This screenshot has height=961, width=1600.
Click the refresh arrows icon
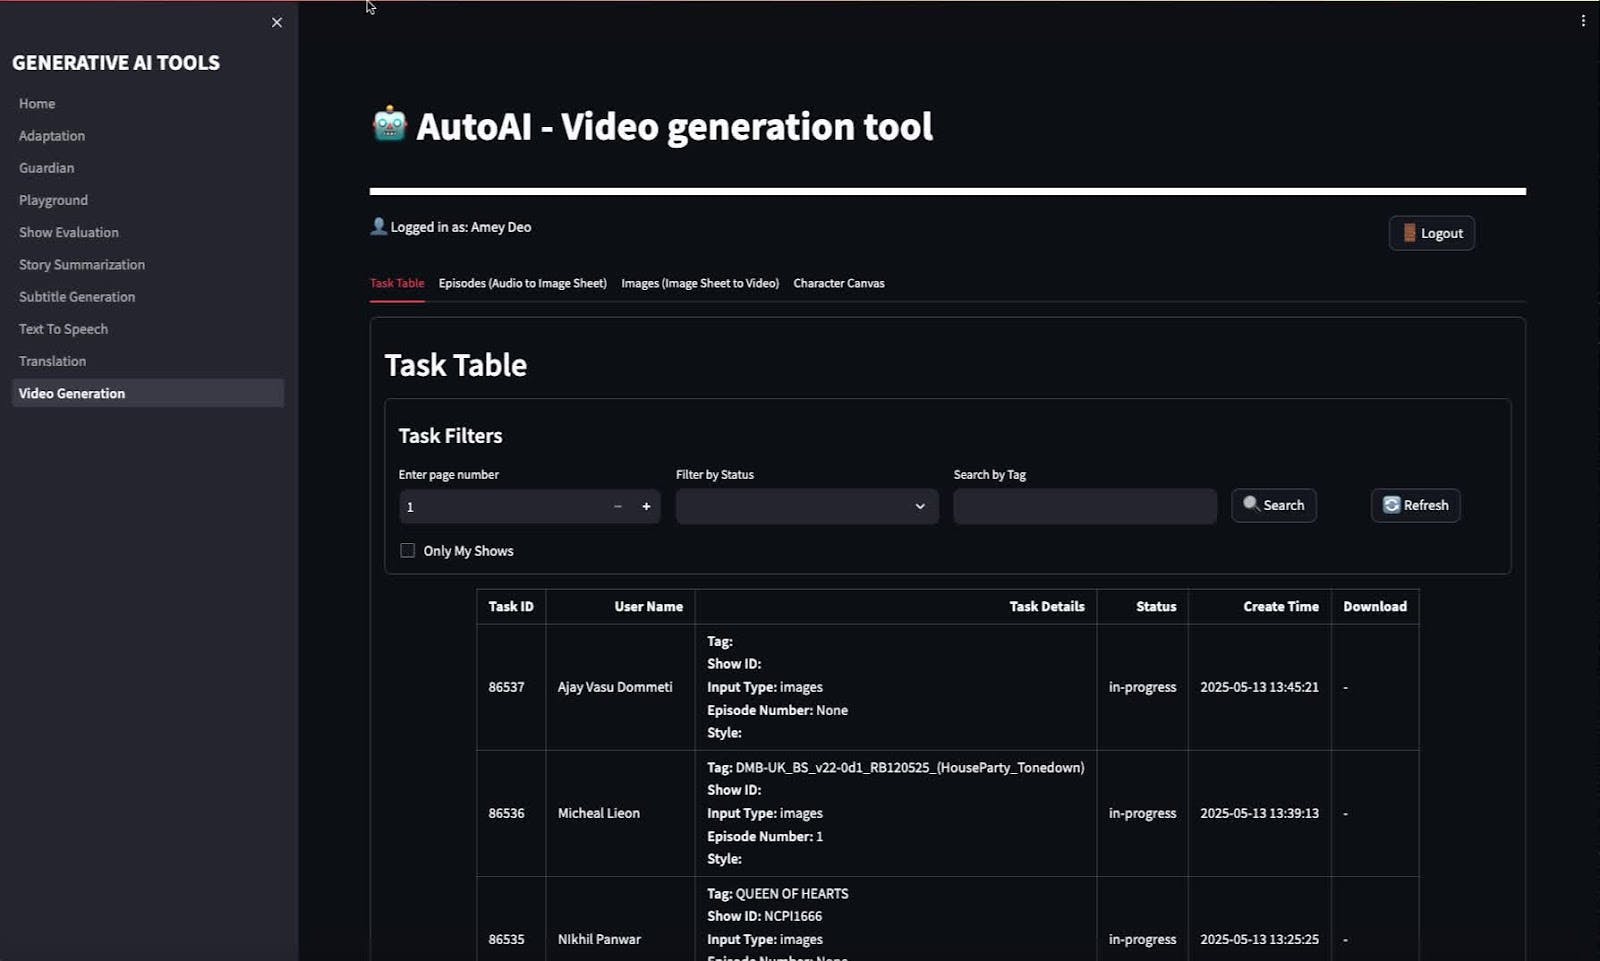[1391, 505]
